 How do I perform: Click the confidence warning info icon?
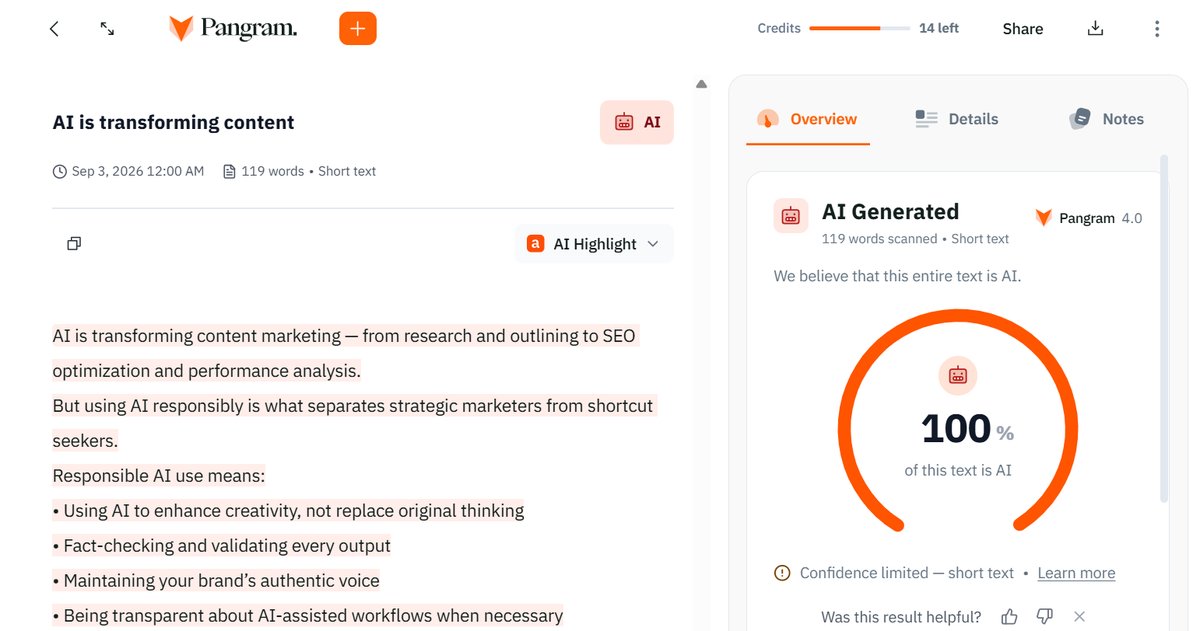782,573
